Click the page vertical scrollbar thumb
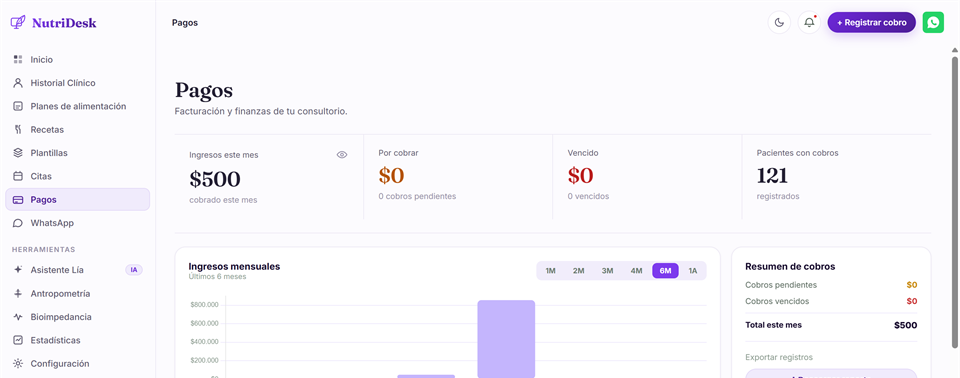 954,202
